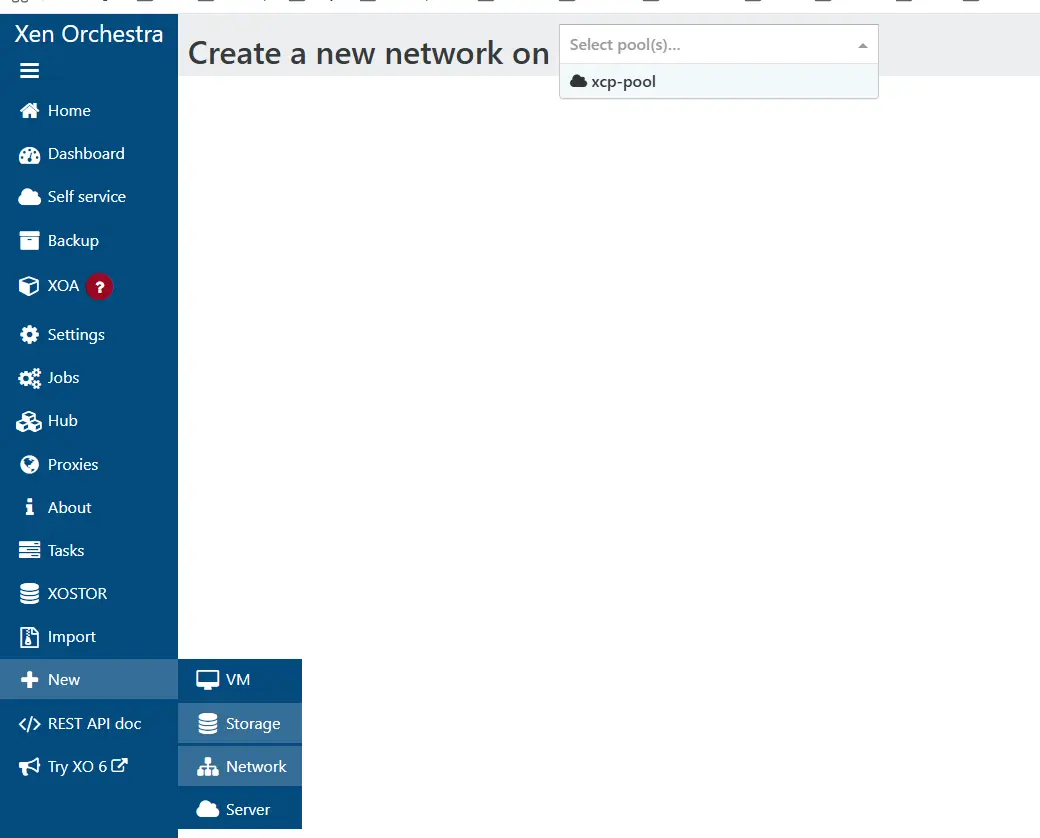
Task: Expand the Select pool(s) dropdown arrow
Action: [x=862, y=45]
